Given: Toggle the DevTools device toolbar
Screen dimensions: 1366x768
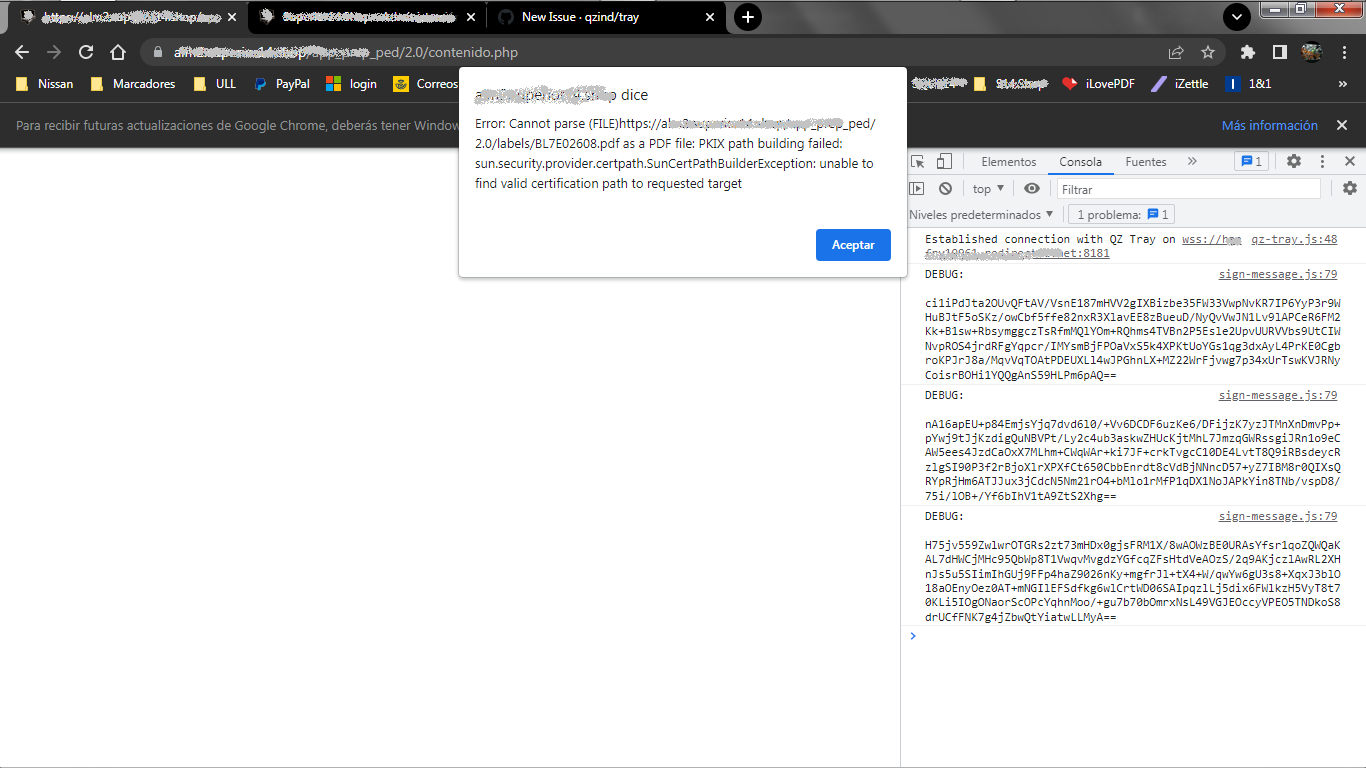Looking at the screenshot, I should [944, 161].
